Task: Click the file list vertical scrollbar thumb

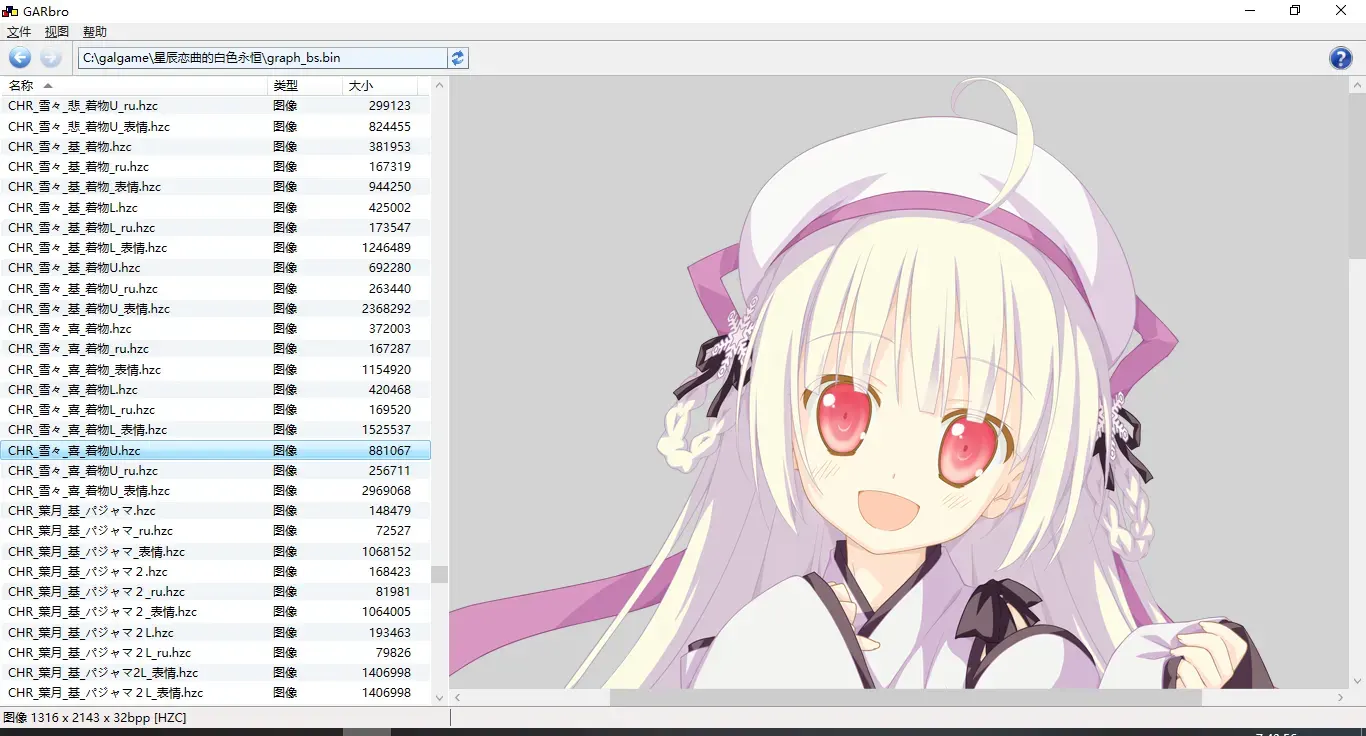Action: pos(439,574)
